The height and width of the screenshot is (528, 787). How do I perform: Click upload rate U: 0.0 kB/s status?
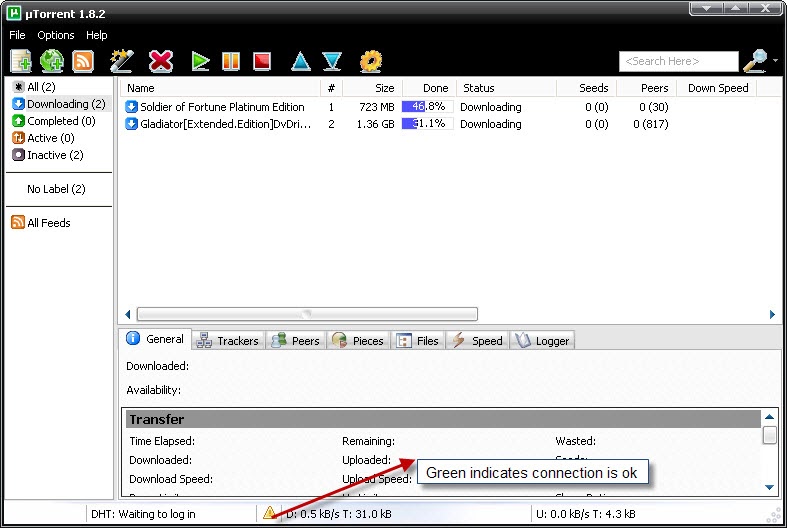(586, 514)
